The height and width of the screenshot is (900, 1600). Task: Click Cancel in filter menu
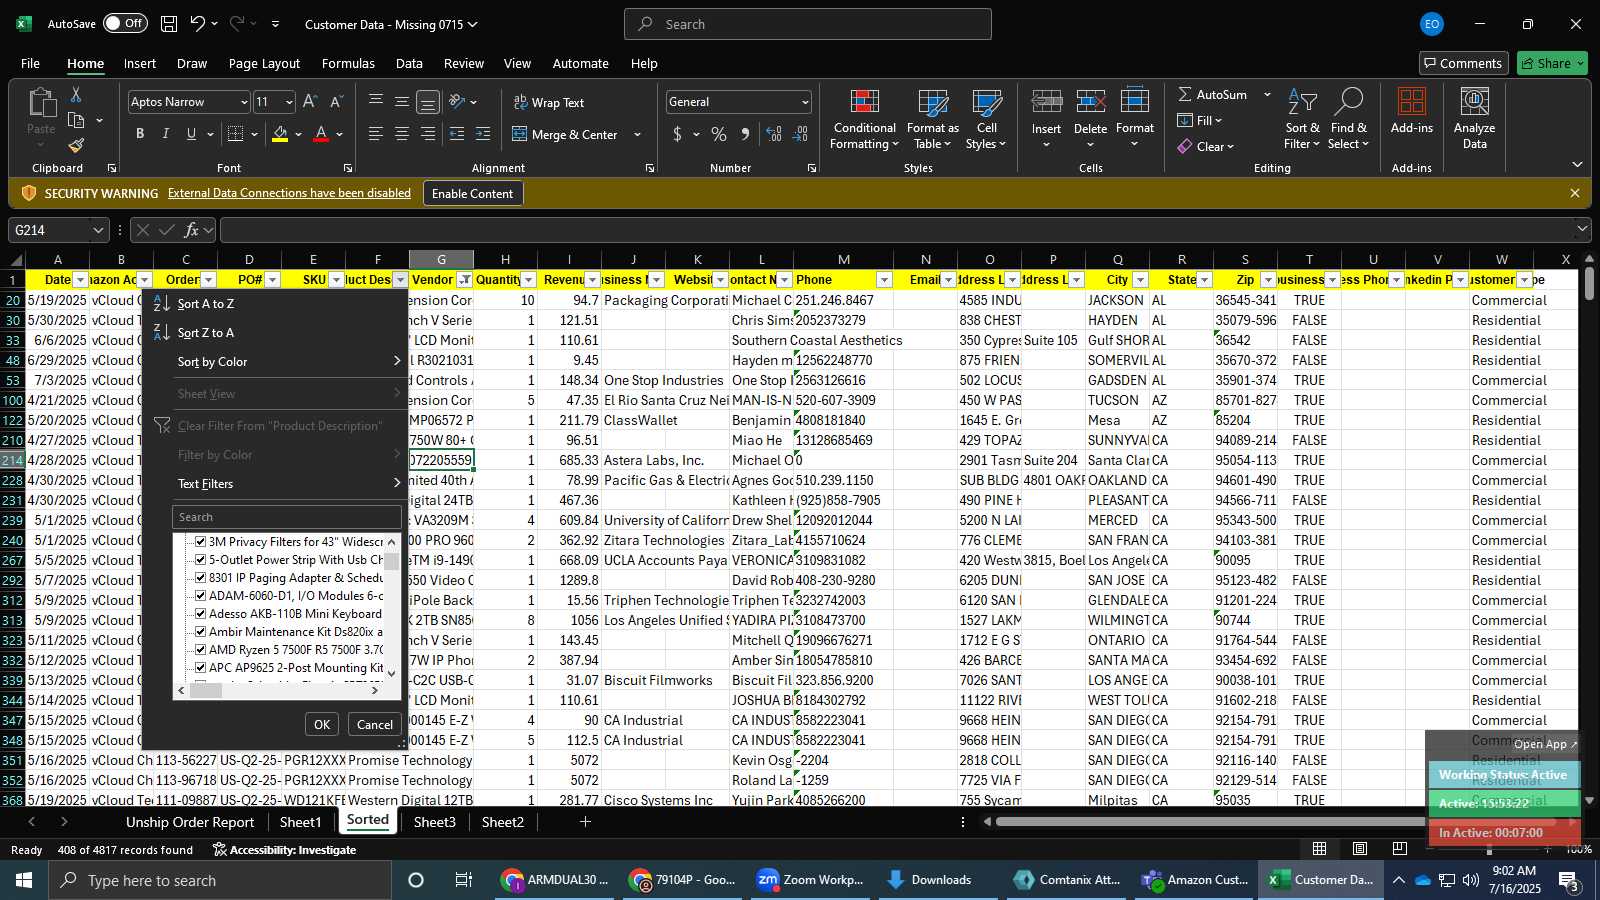point(375,725)
